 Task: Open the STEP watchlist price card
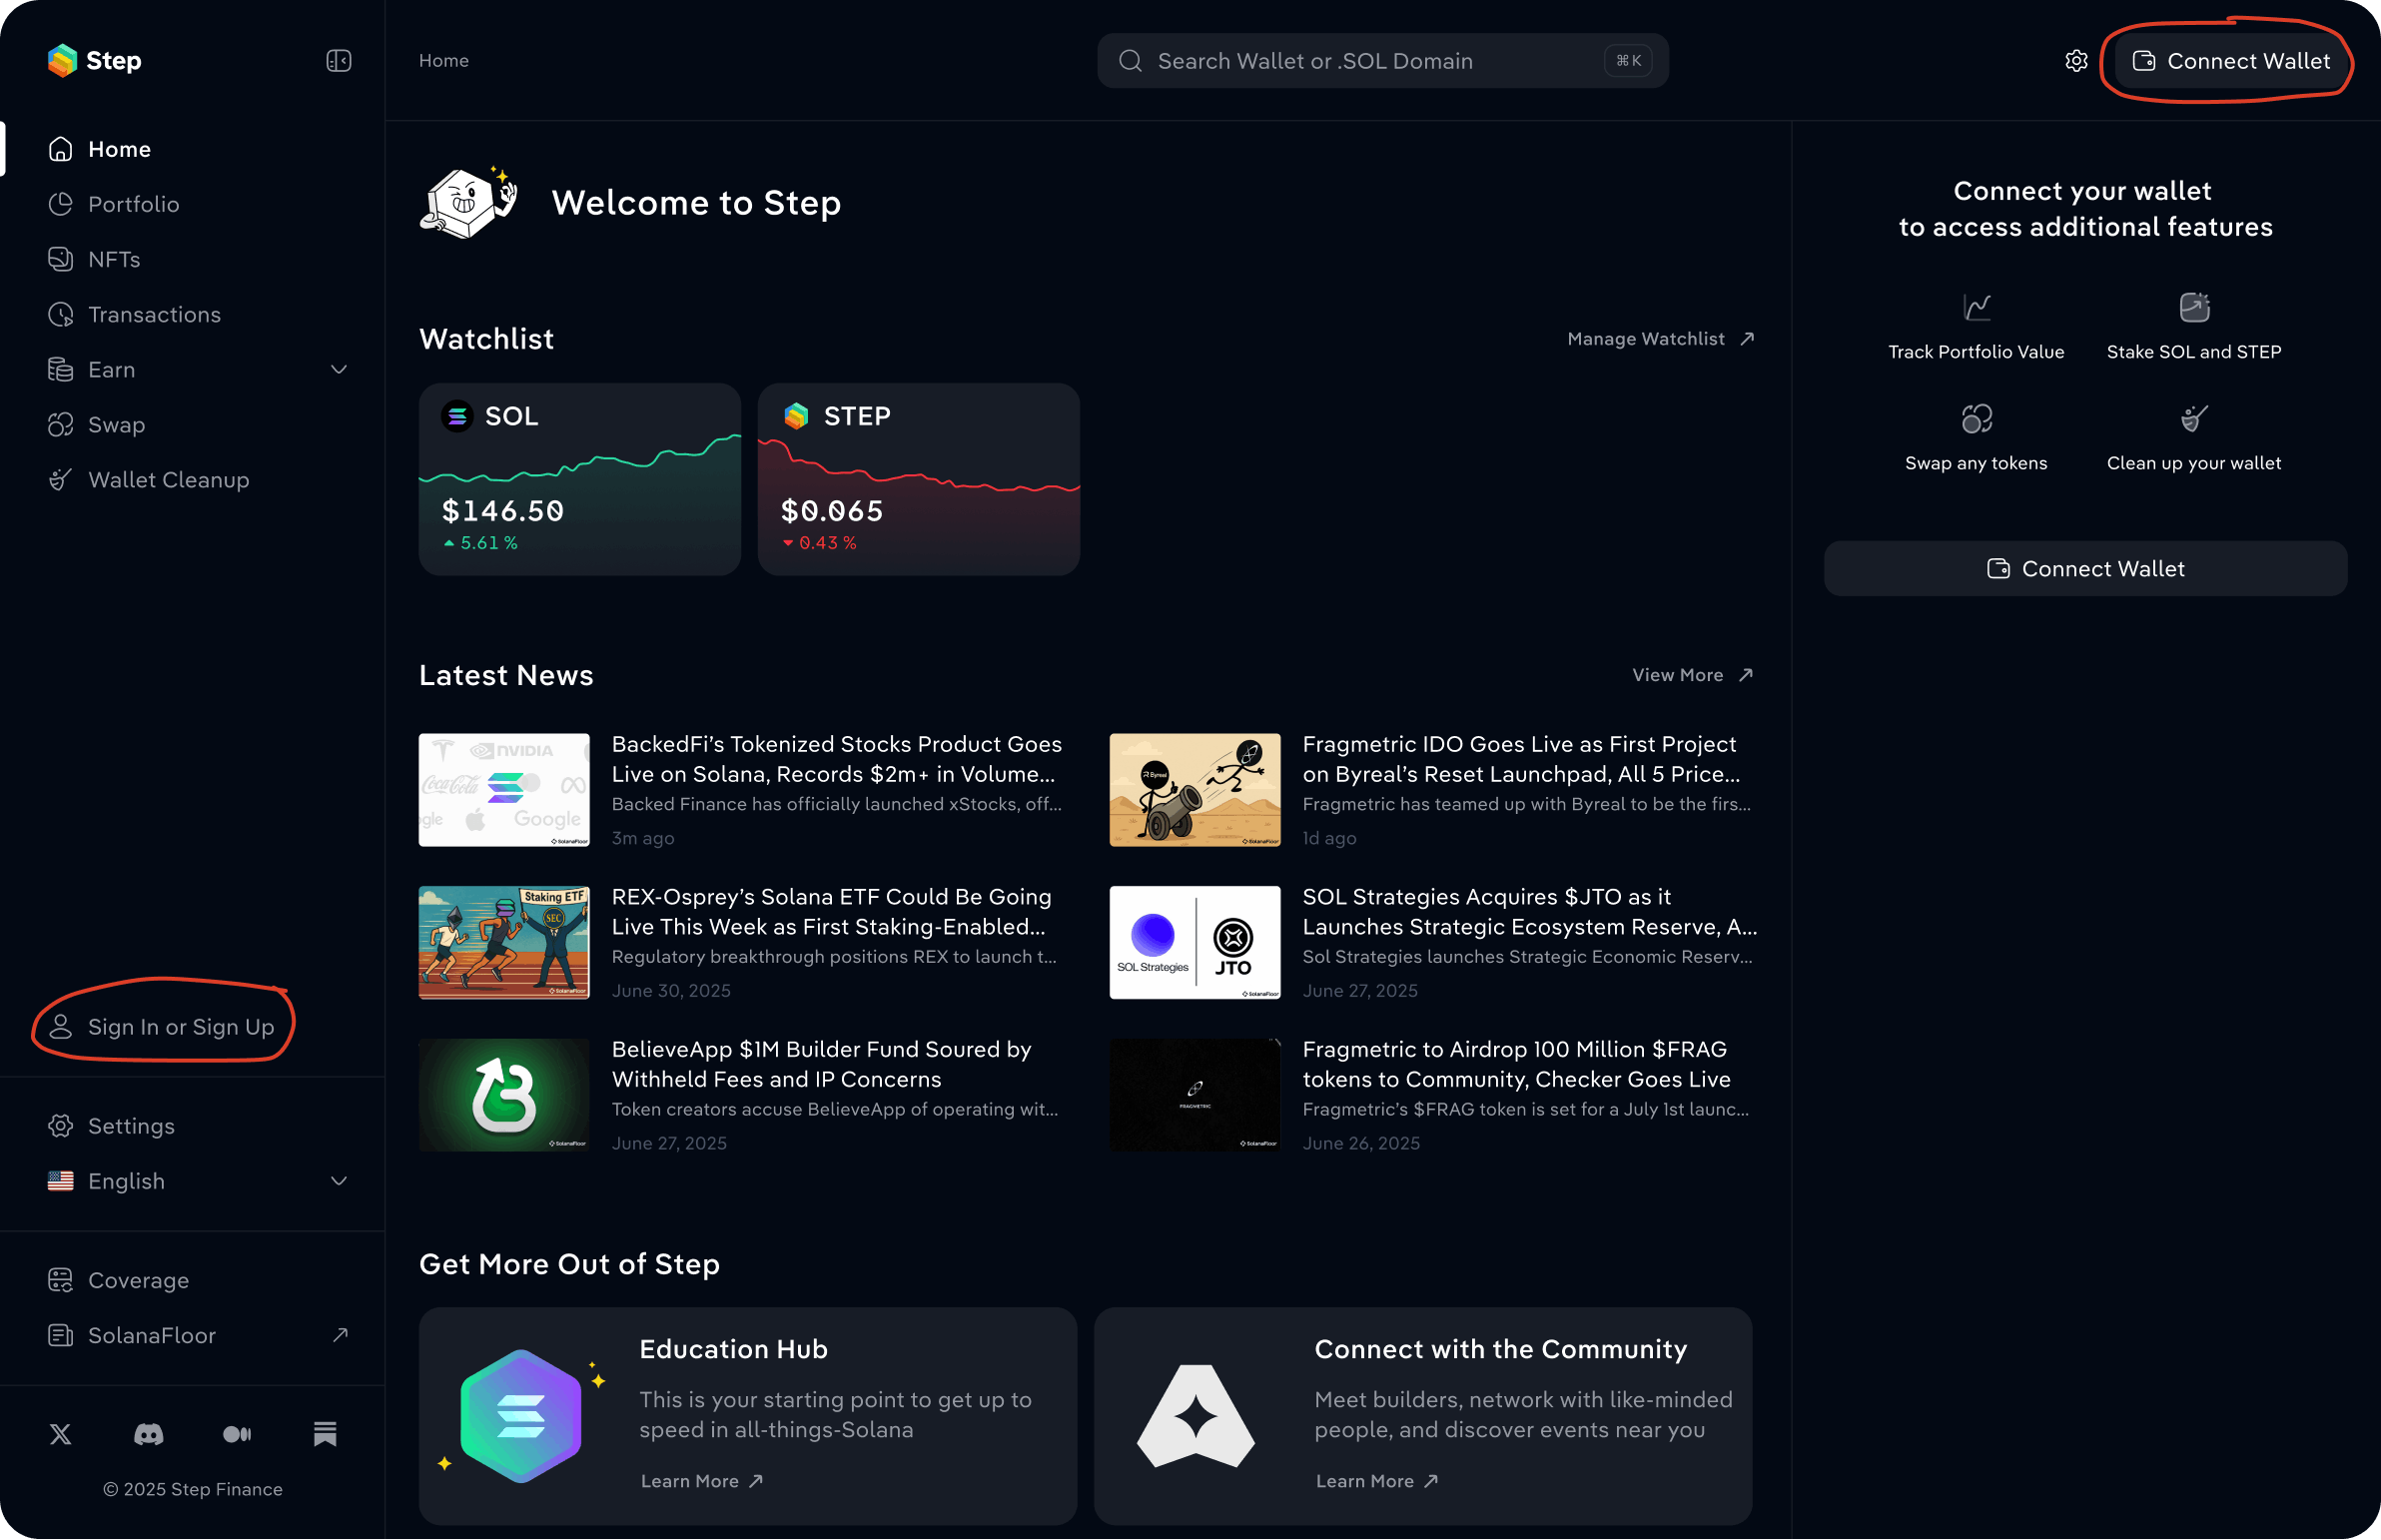pyautogui.click(x=919, y=479)
